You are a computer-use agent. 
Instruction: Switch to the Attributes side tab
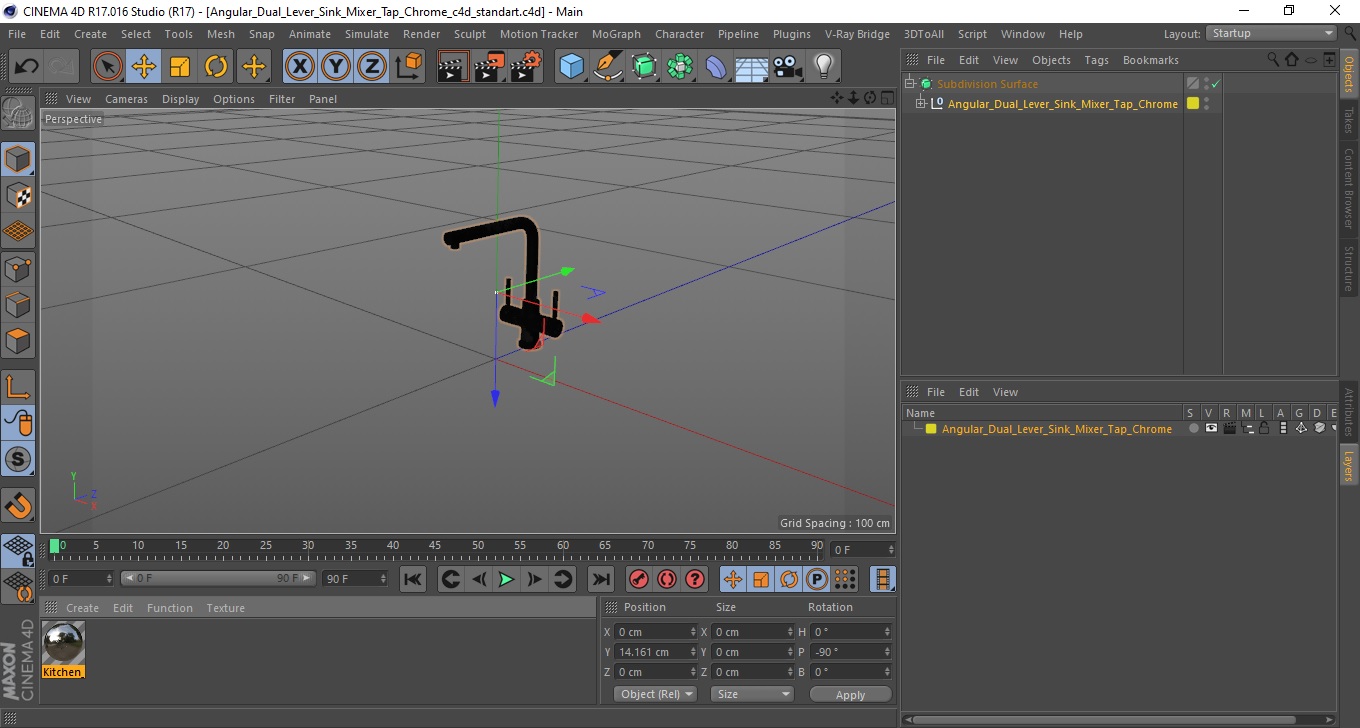(1349, 412)
